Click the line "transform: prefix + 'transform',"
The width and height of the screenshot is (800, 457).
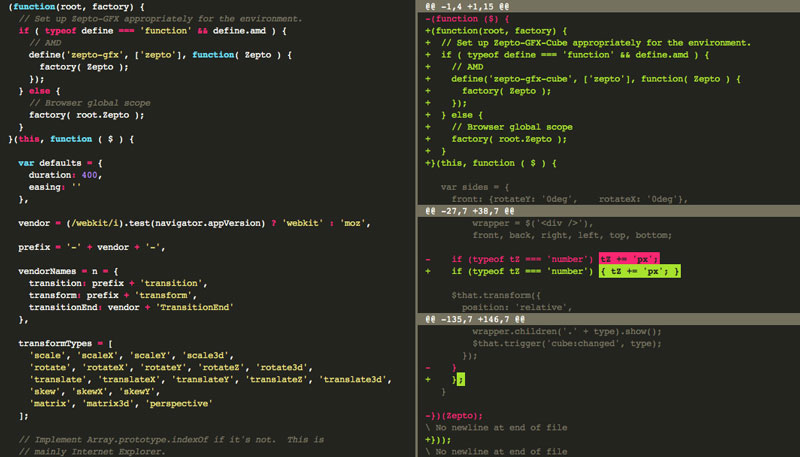point(113,295)
